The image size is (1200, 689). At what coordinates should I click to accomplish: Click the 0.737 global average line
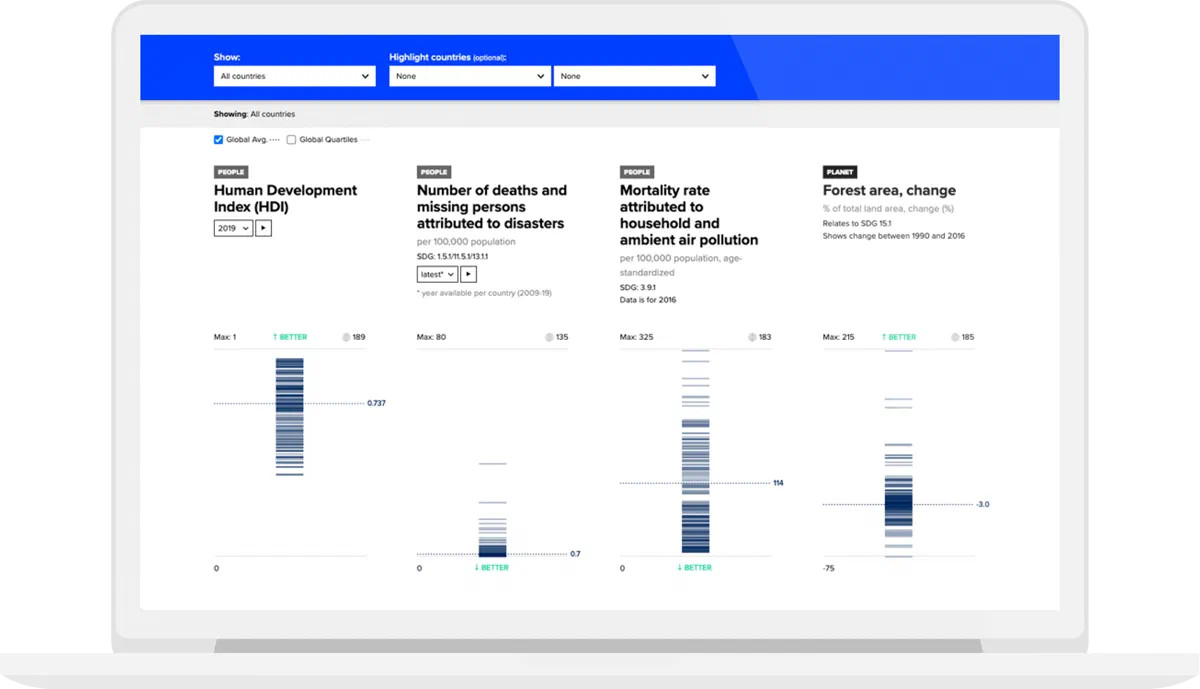(290, 403)
